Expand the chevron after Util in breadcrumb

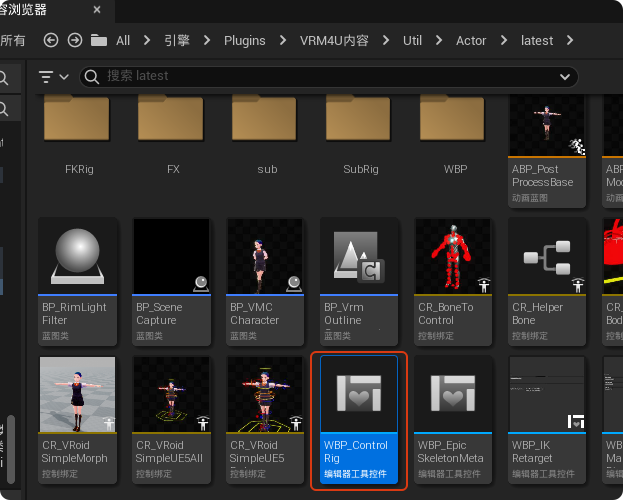(439, 40)
